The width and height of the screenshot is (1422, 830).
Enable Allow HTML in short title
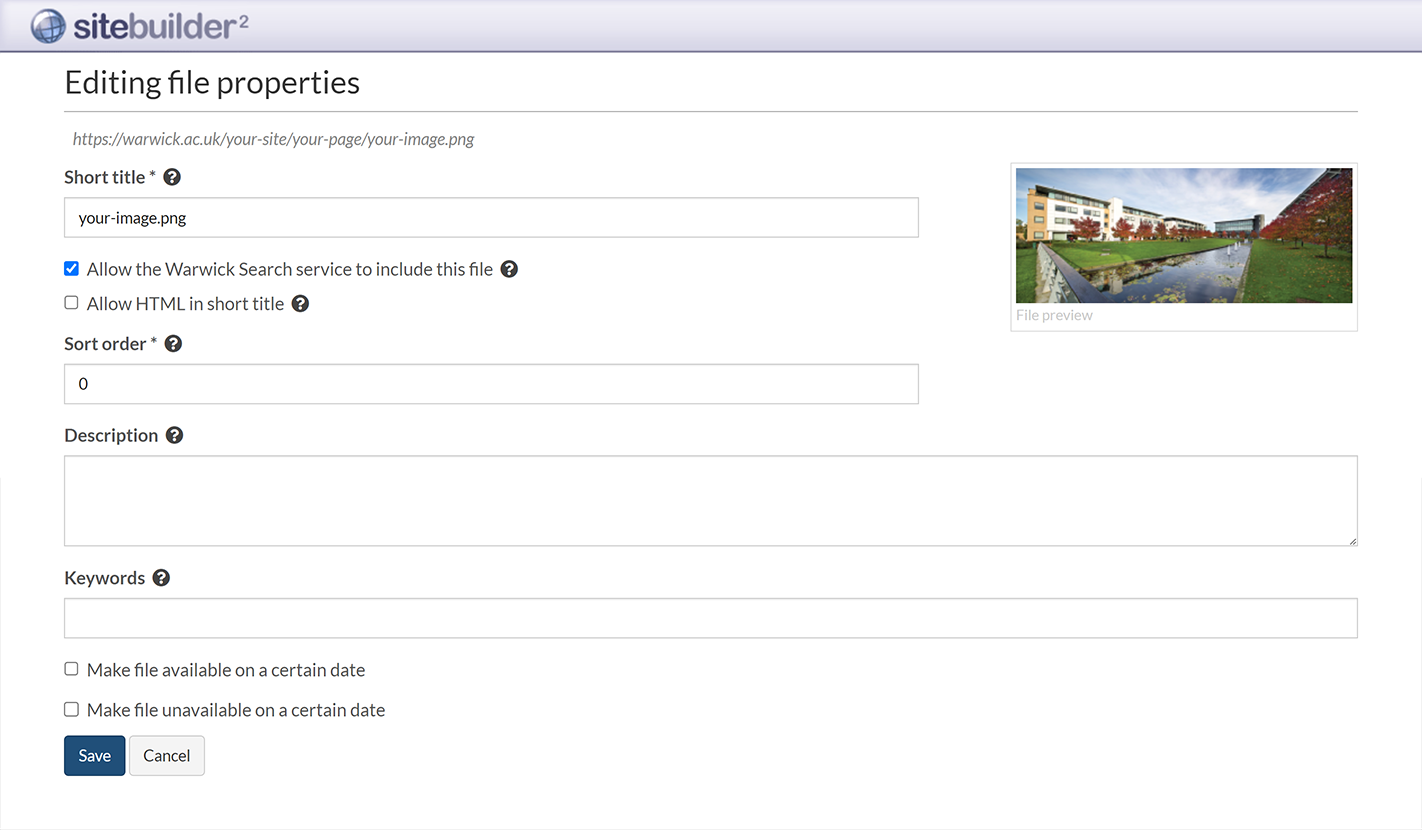71,302
